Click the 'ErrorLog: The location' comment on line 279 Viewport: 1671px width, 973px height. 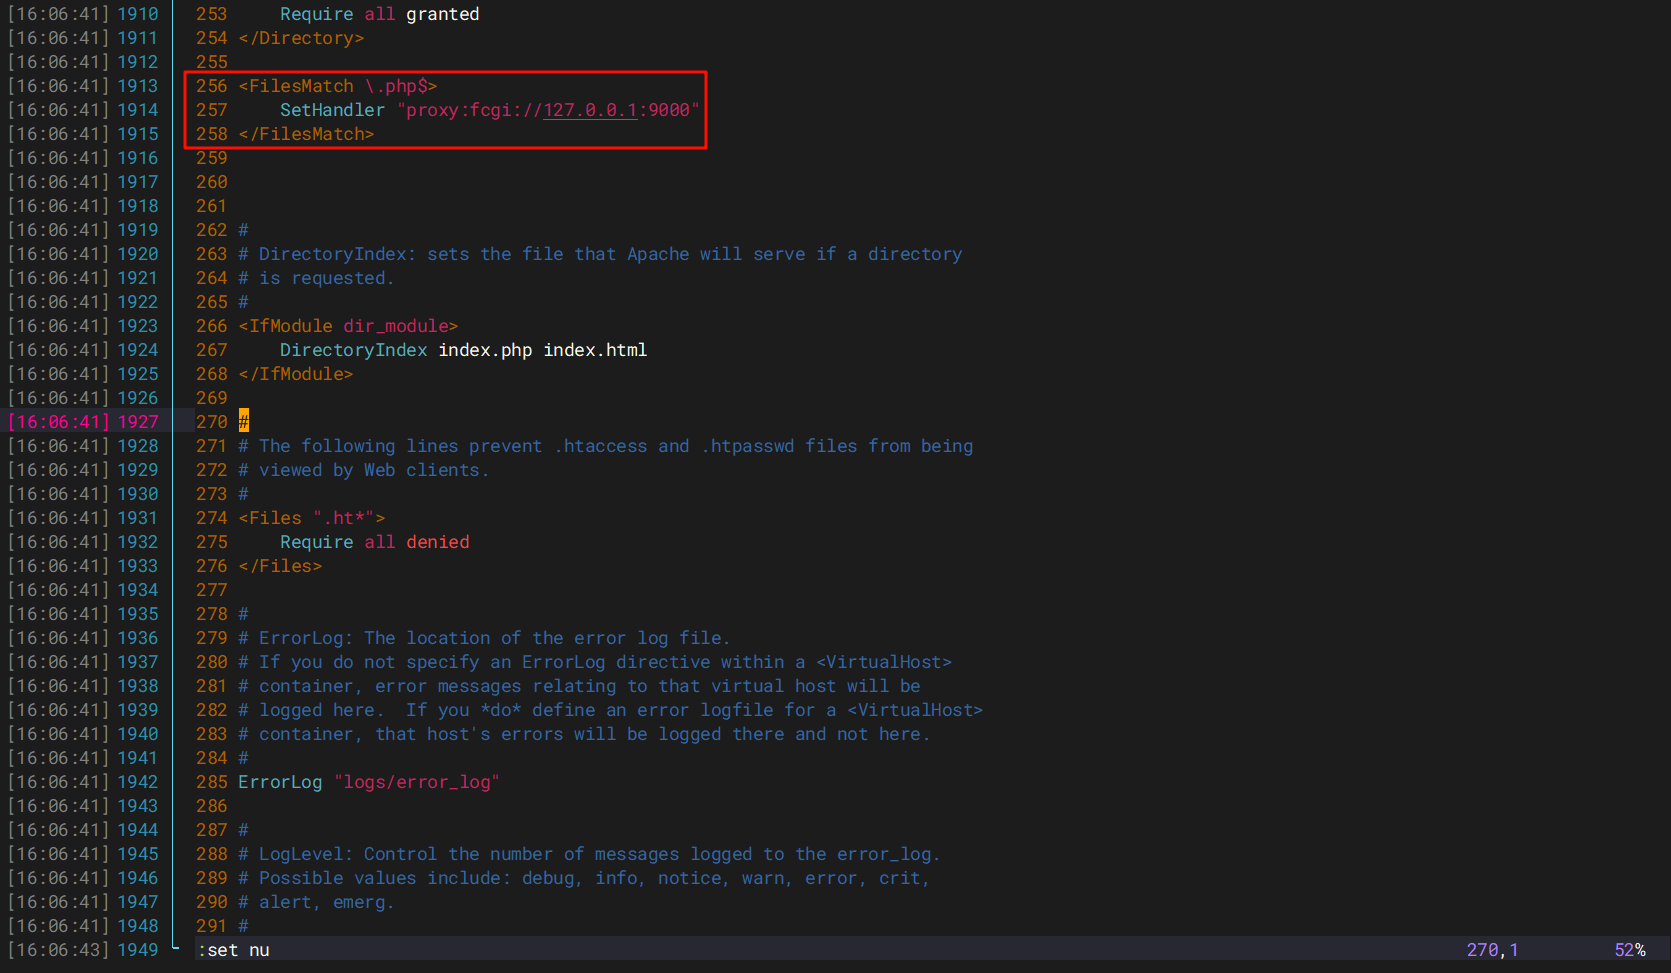click(484, 638)
